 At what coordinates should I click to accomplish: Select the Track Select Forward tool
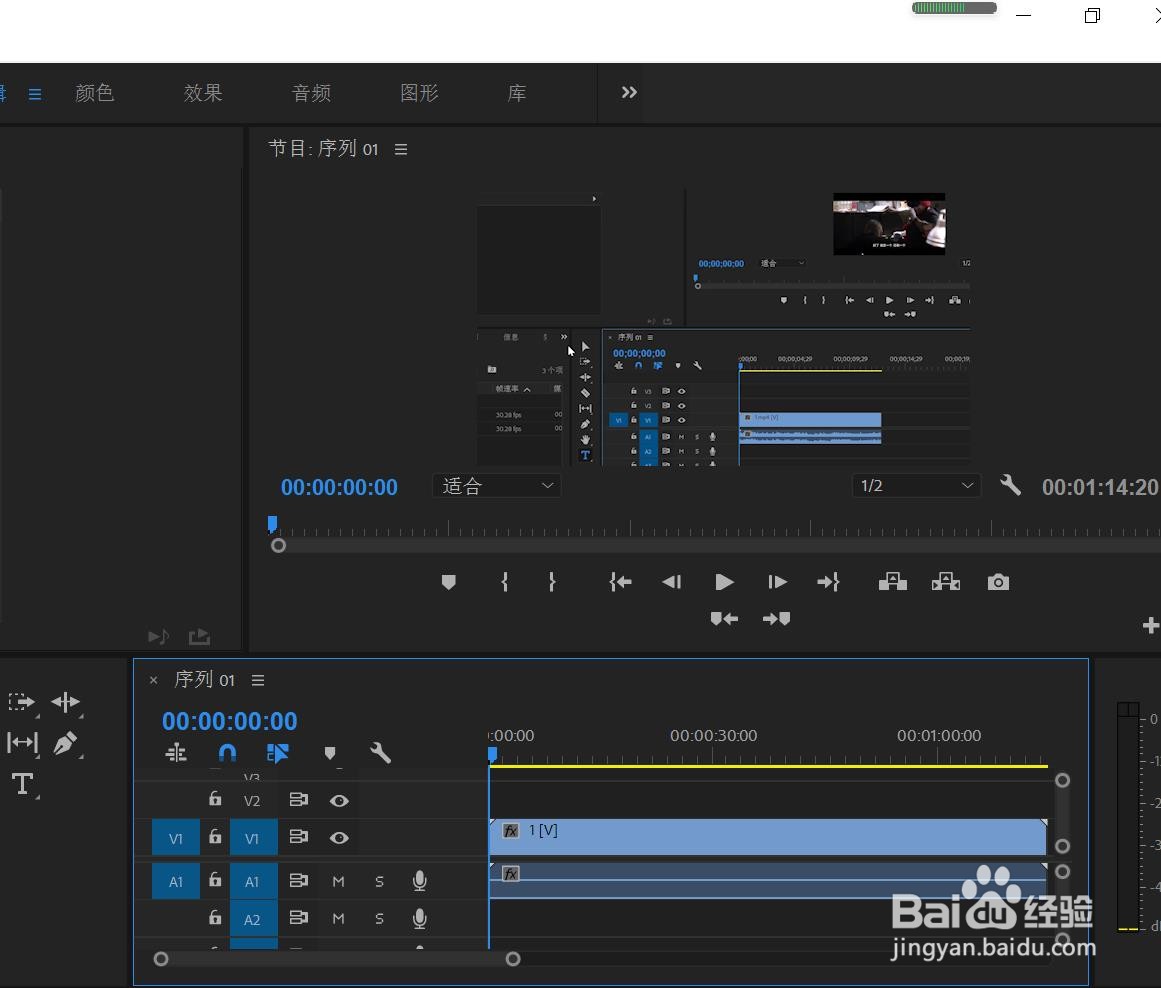click(21, 701)
